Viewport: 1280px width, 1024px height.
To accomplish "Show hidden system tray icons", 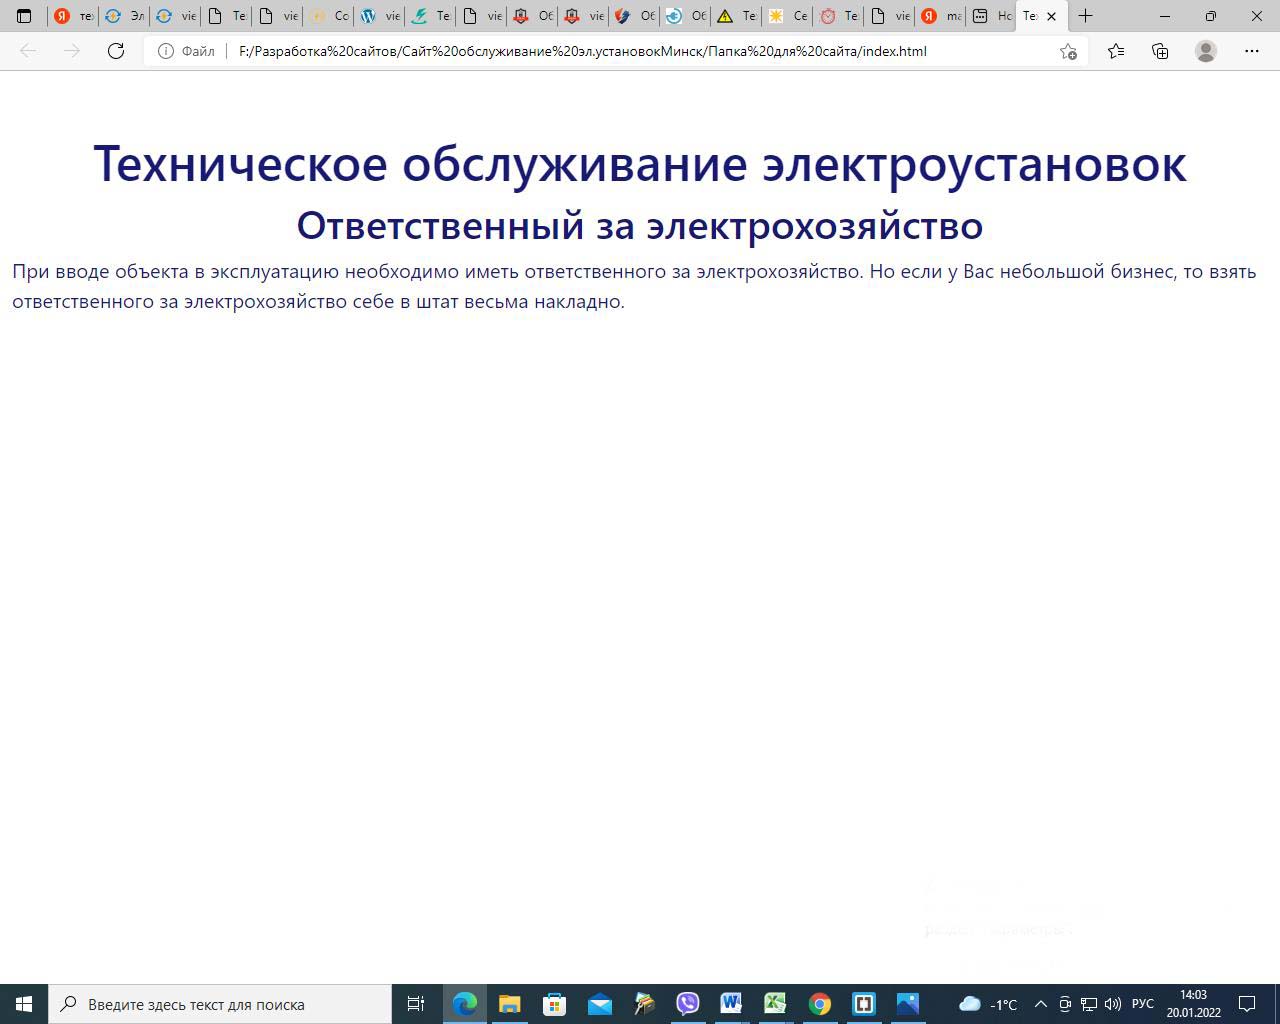I will [x=1040, y=1004].
